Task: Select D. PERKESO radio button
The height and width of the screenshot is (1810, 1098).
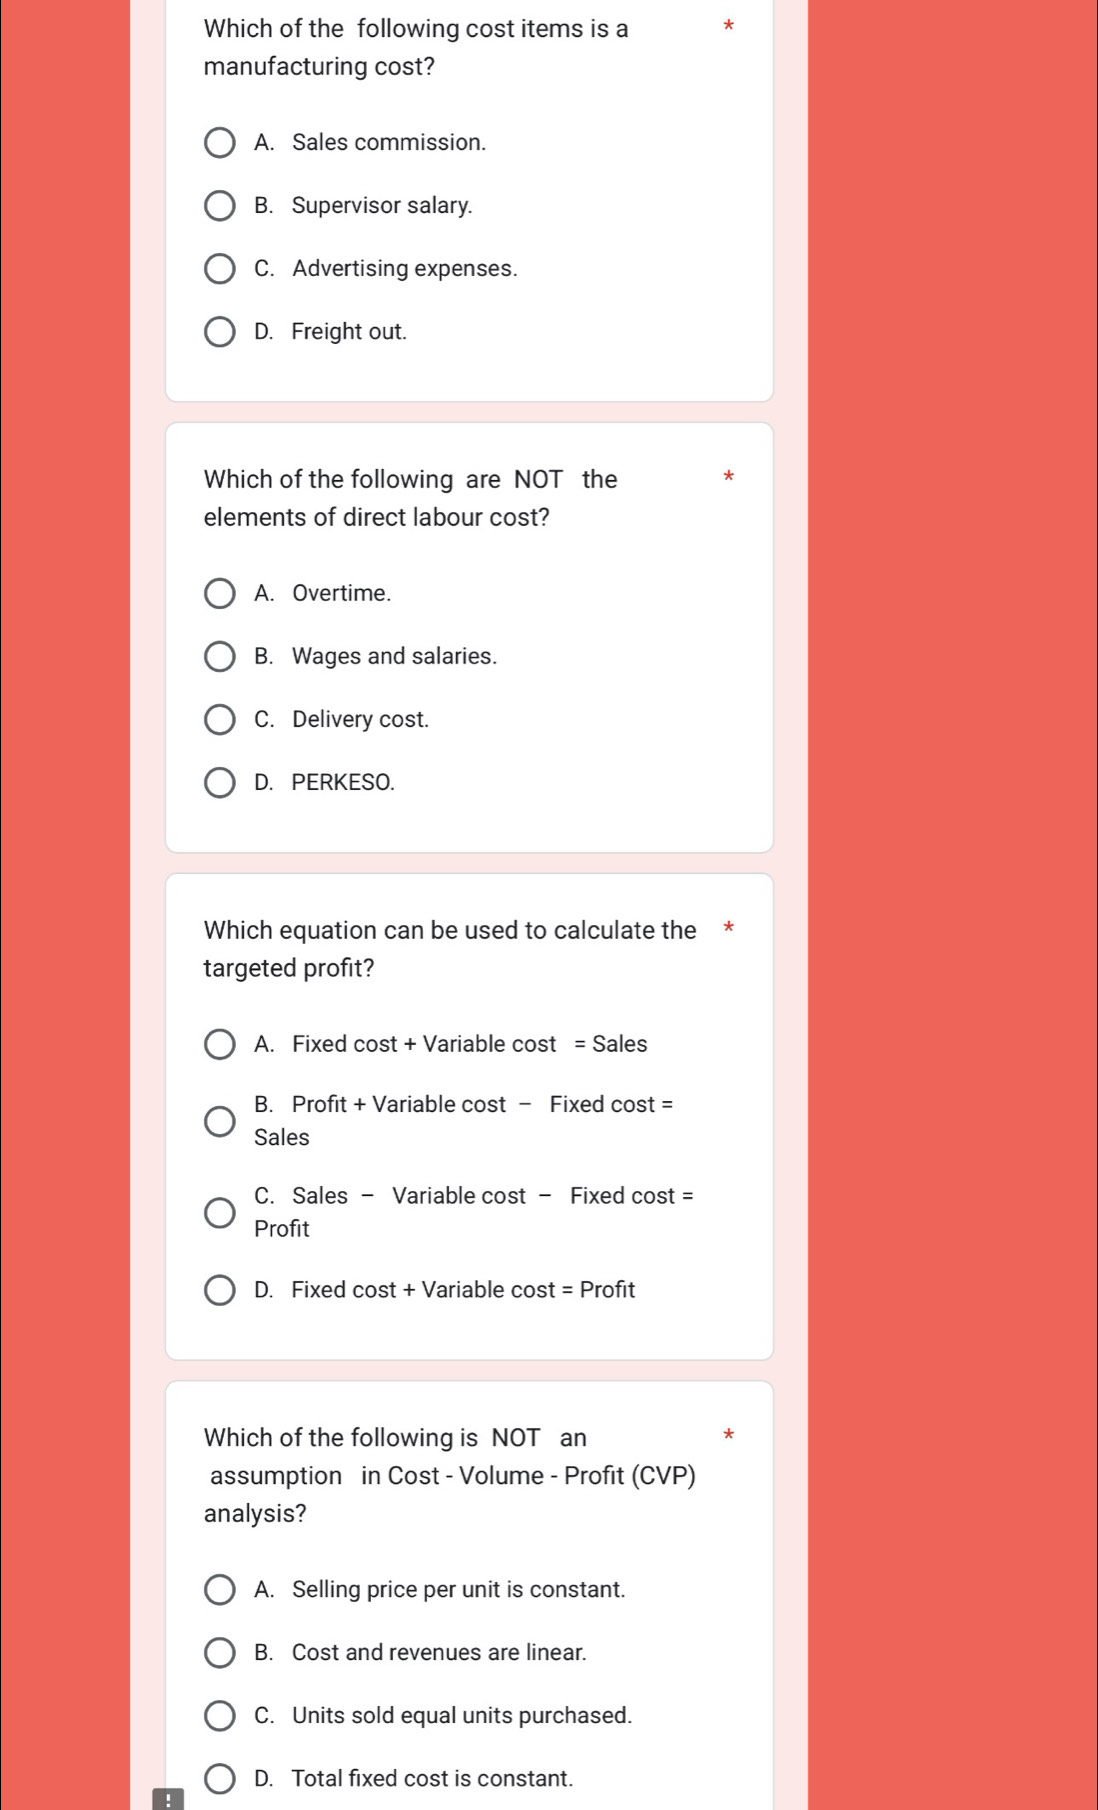Action: (x=220, y=783)
